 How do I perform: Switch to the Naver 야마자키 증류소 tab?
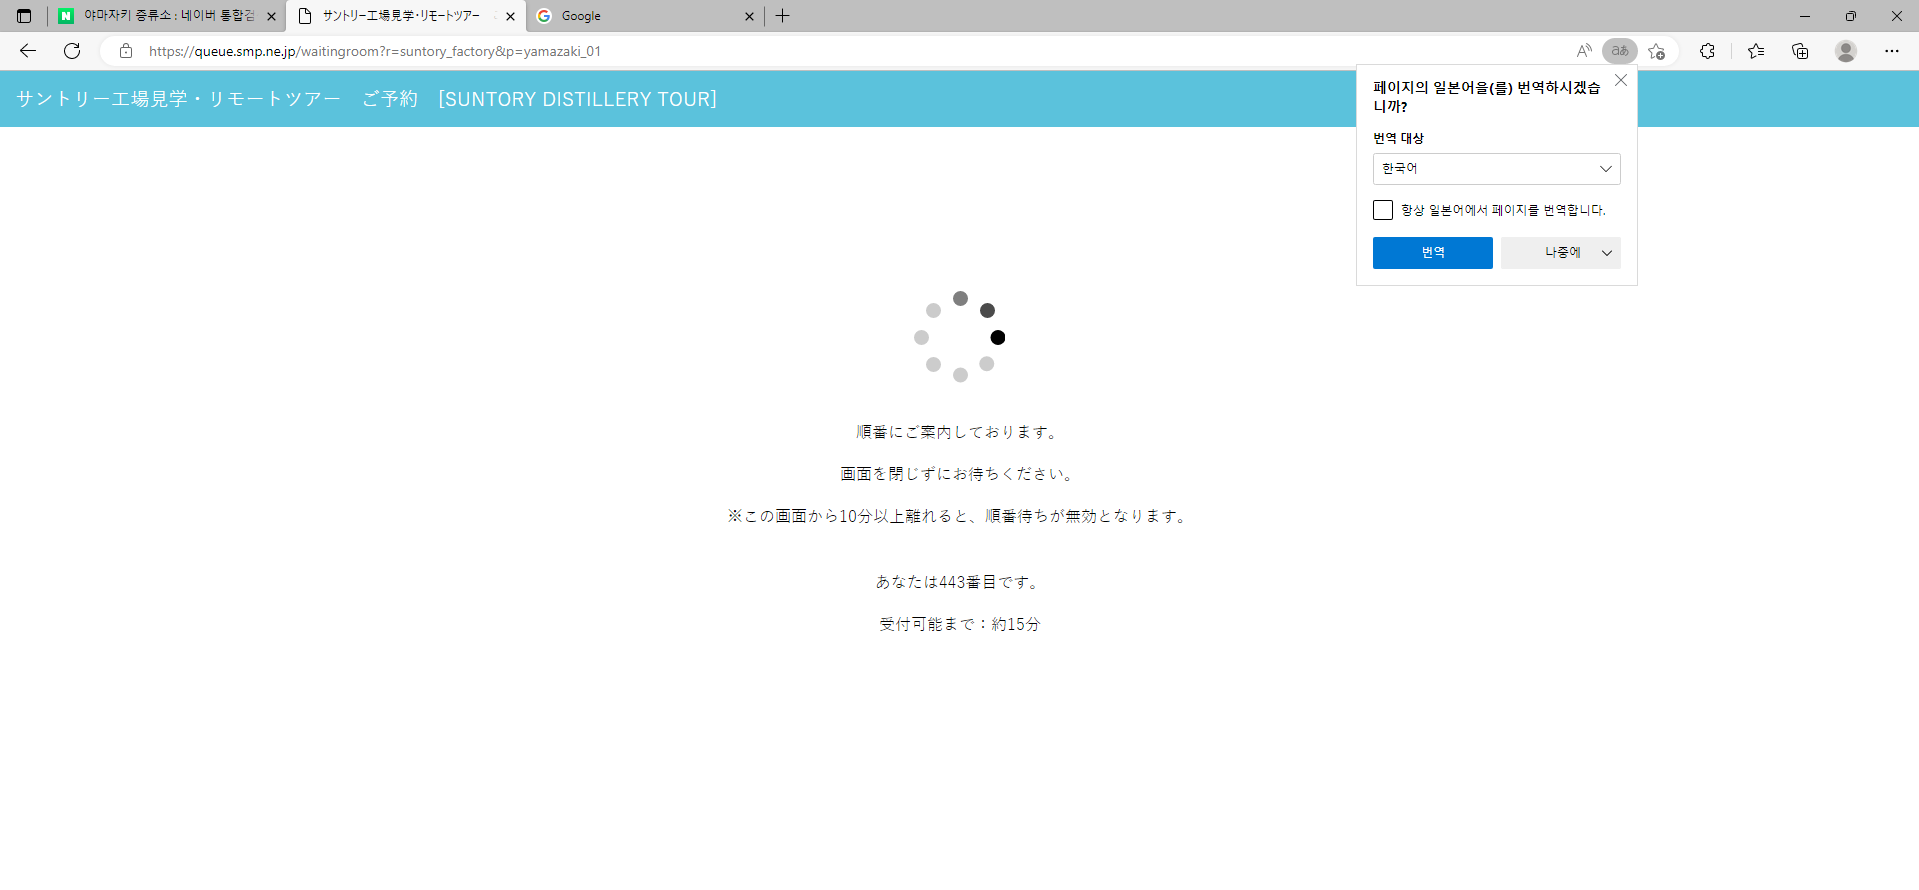[x=166, y=16]
